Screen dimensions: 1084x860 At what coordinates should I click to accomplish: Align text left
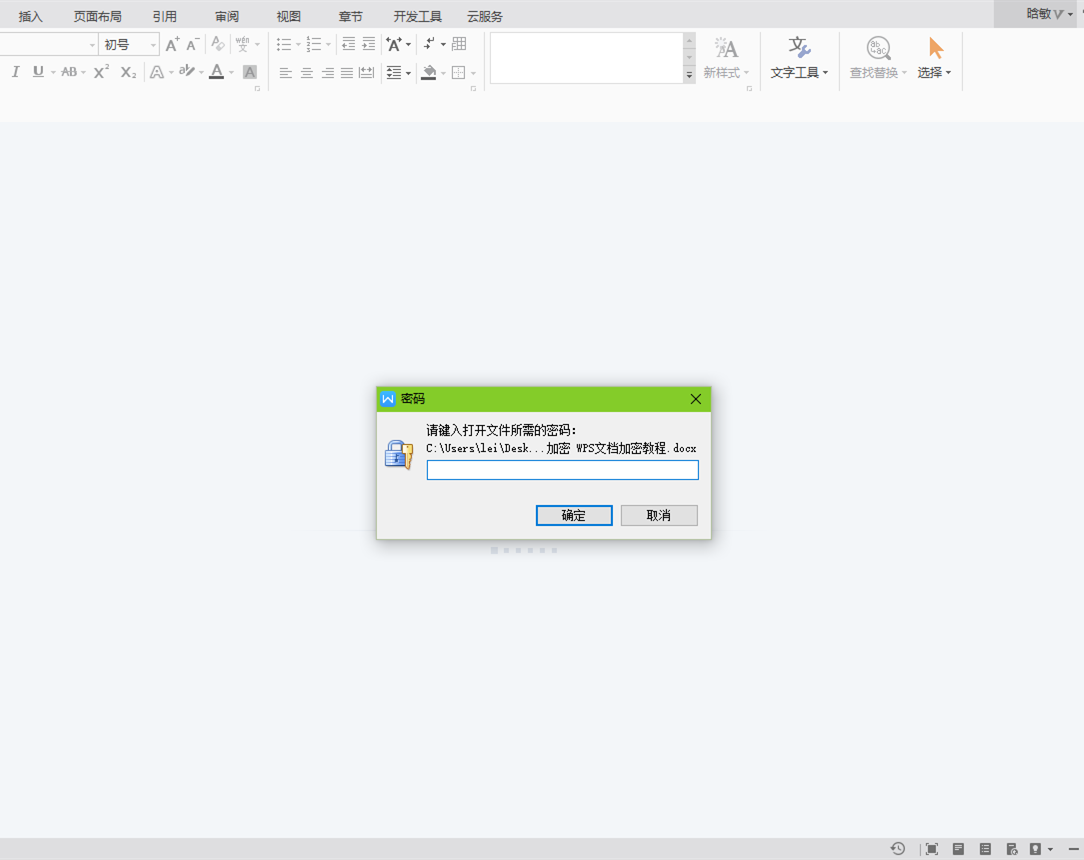[x=286, y=72]
